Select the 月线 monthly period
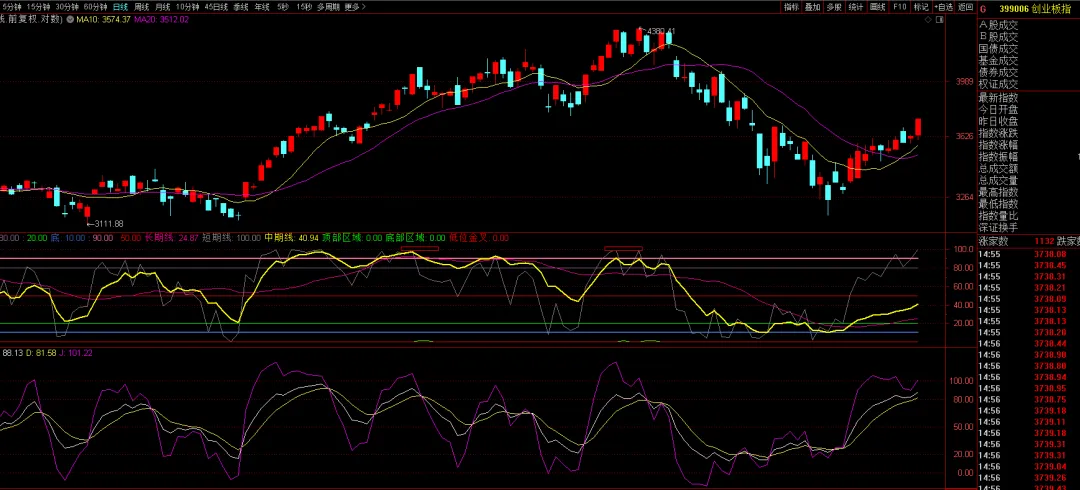Image resolution: width=1080 pixels, height=490 pixels. coord(162,7)
